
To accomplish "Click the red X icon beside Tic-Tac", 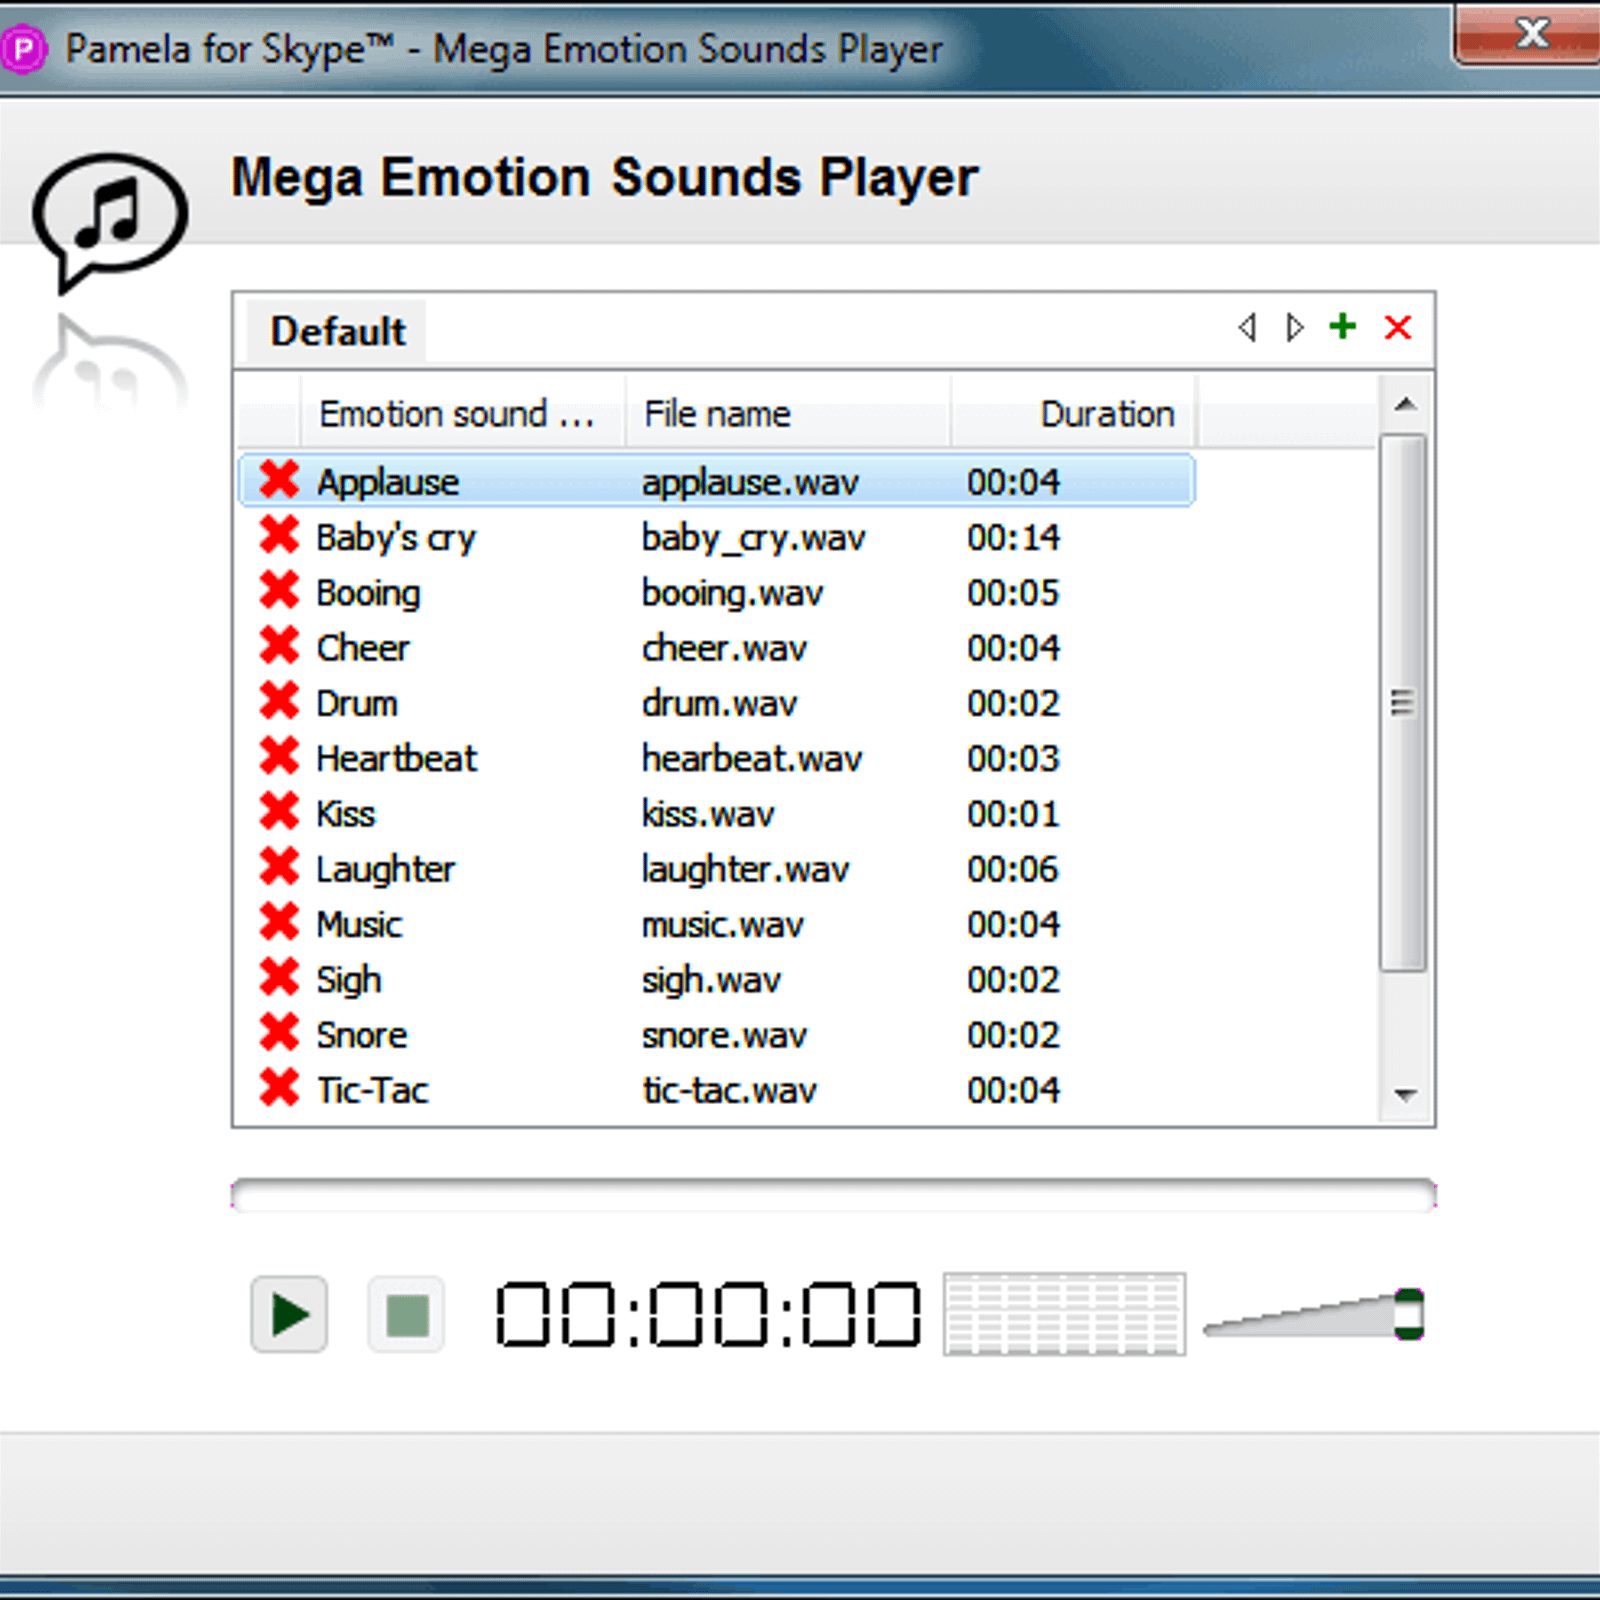I will (279, 1088).
